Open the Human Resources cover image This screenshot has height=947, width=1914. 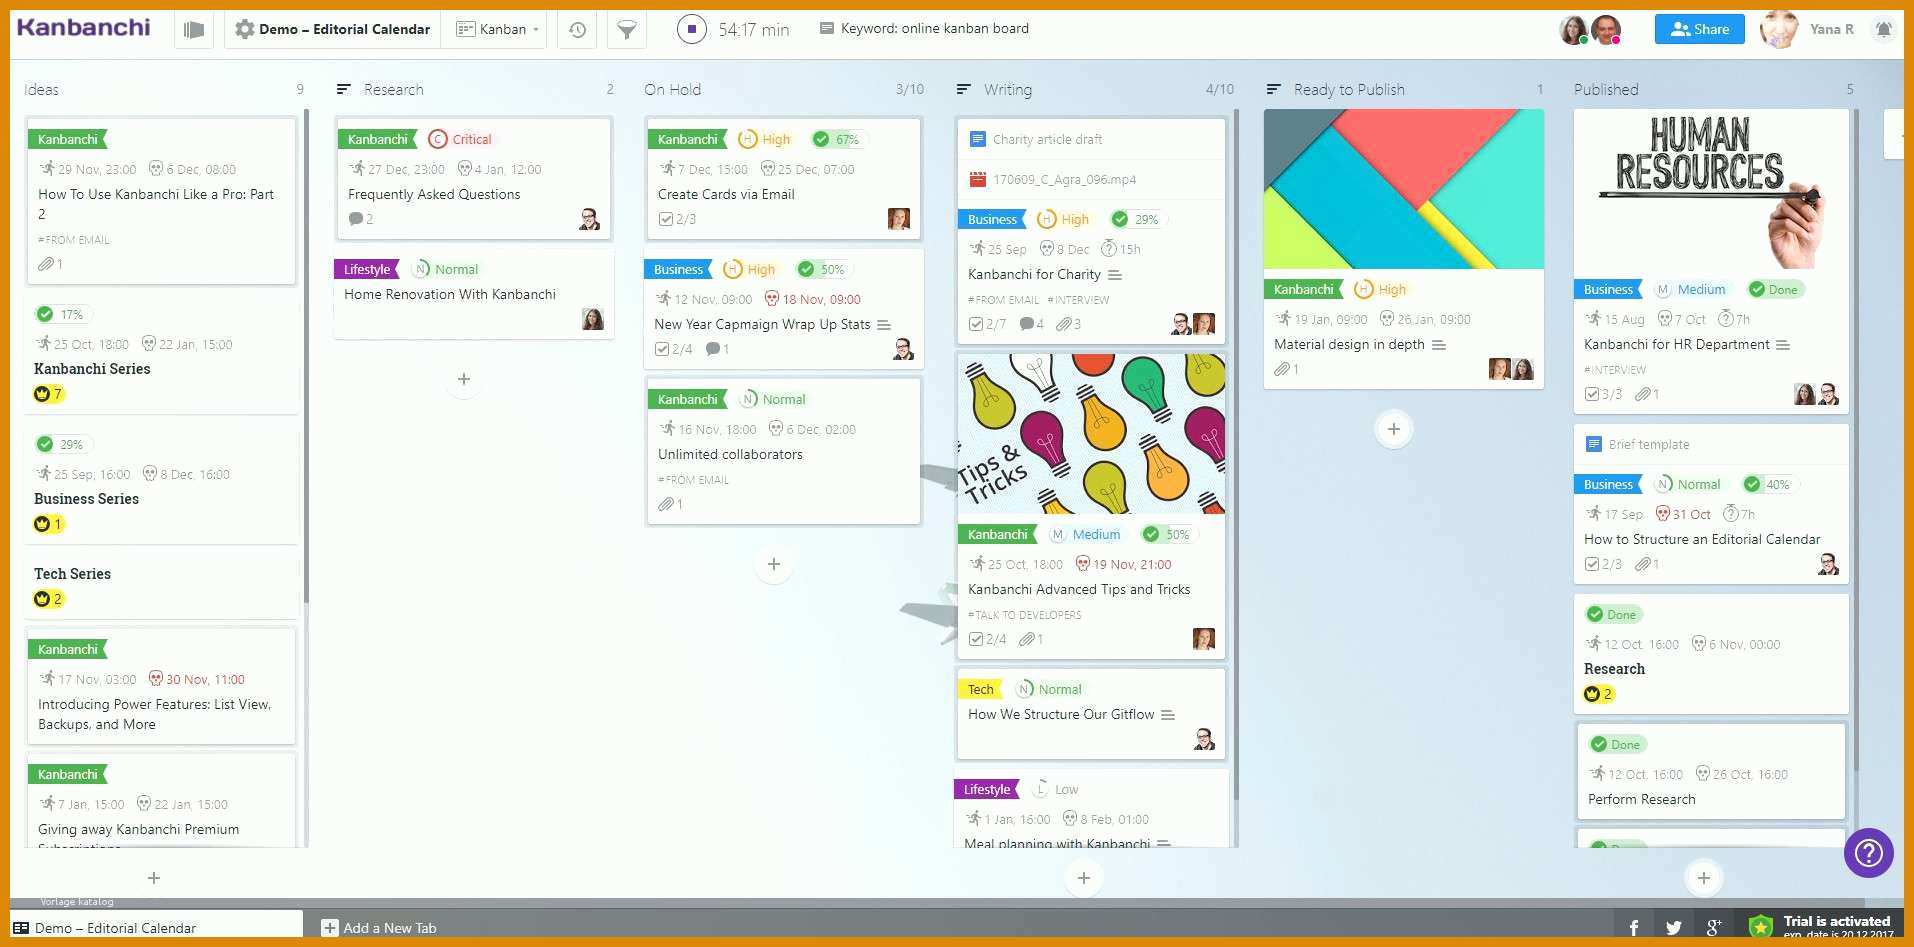pos(1710,189)
